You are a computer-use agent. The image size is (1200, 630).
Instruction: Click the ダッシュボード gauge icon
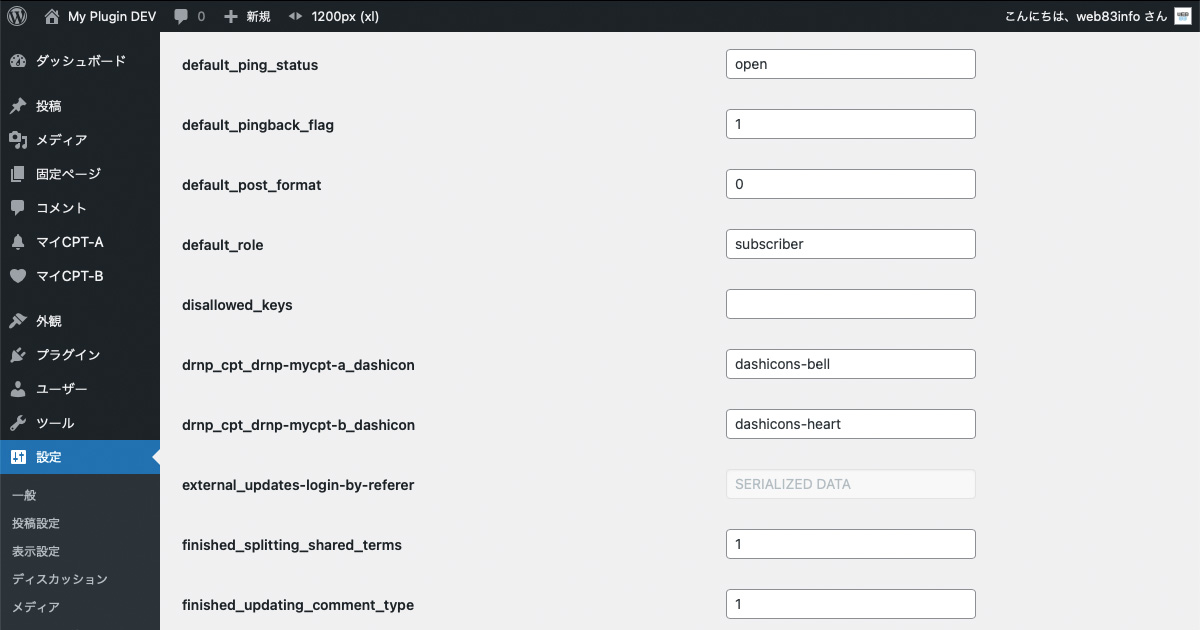pyautogui.click(x=18, y=61)
